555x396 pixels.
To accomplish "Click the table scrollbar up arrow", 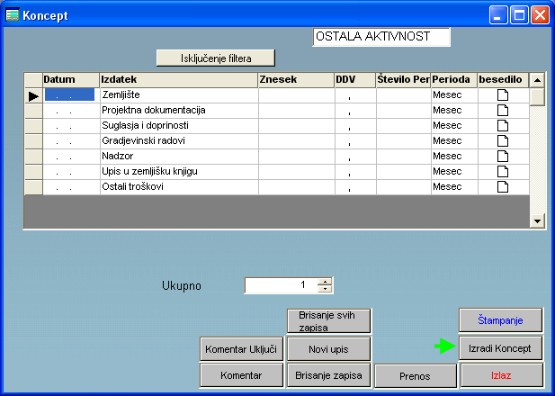I will tap(537, 80).
